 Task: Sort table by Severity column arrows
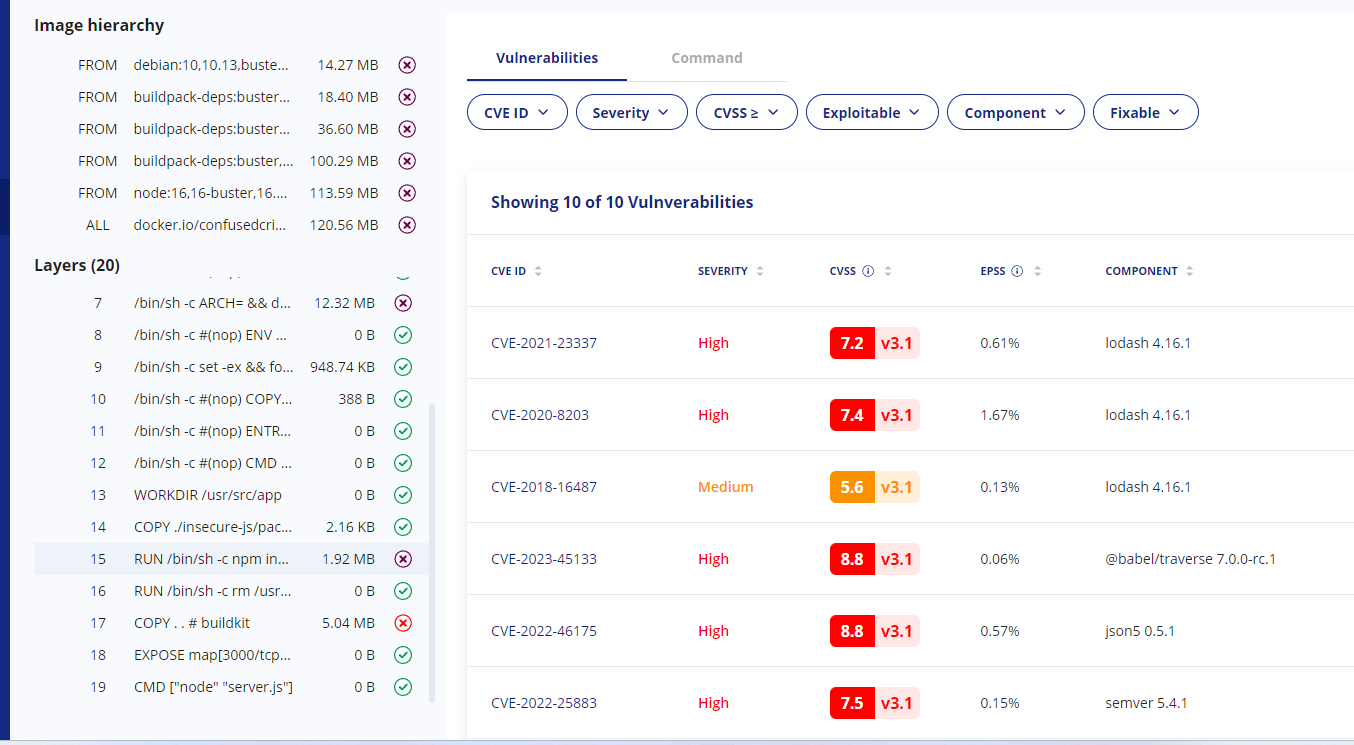[x=760, y=271]
